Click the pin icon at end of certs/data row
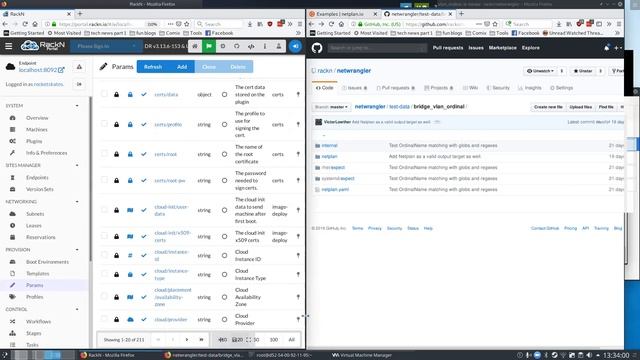This screenshot has height=360, width=640. click(x=298, y=94)
